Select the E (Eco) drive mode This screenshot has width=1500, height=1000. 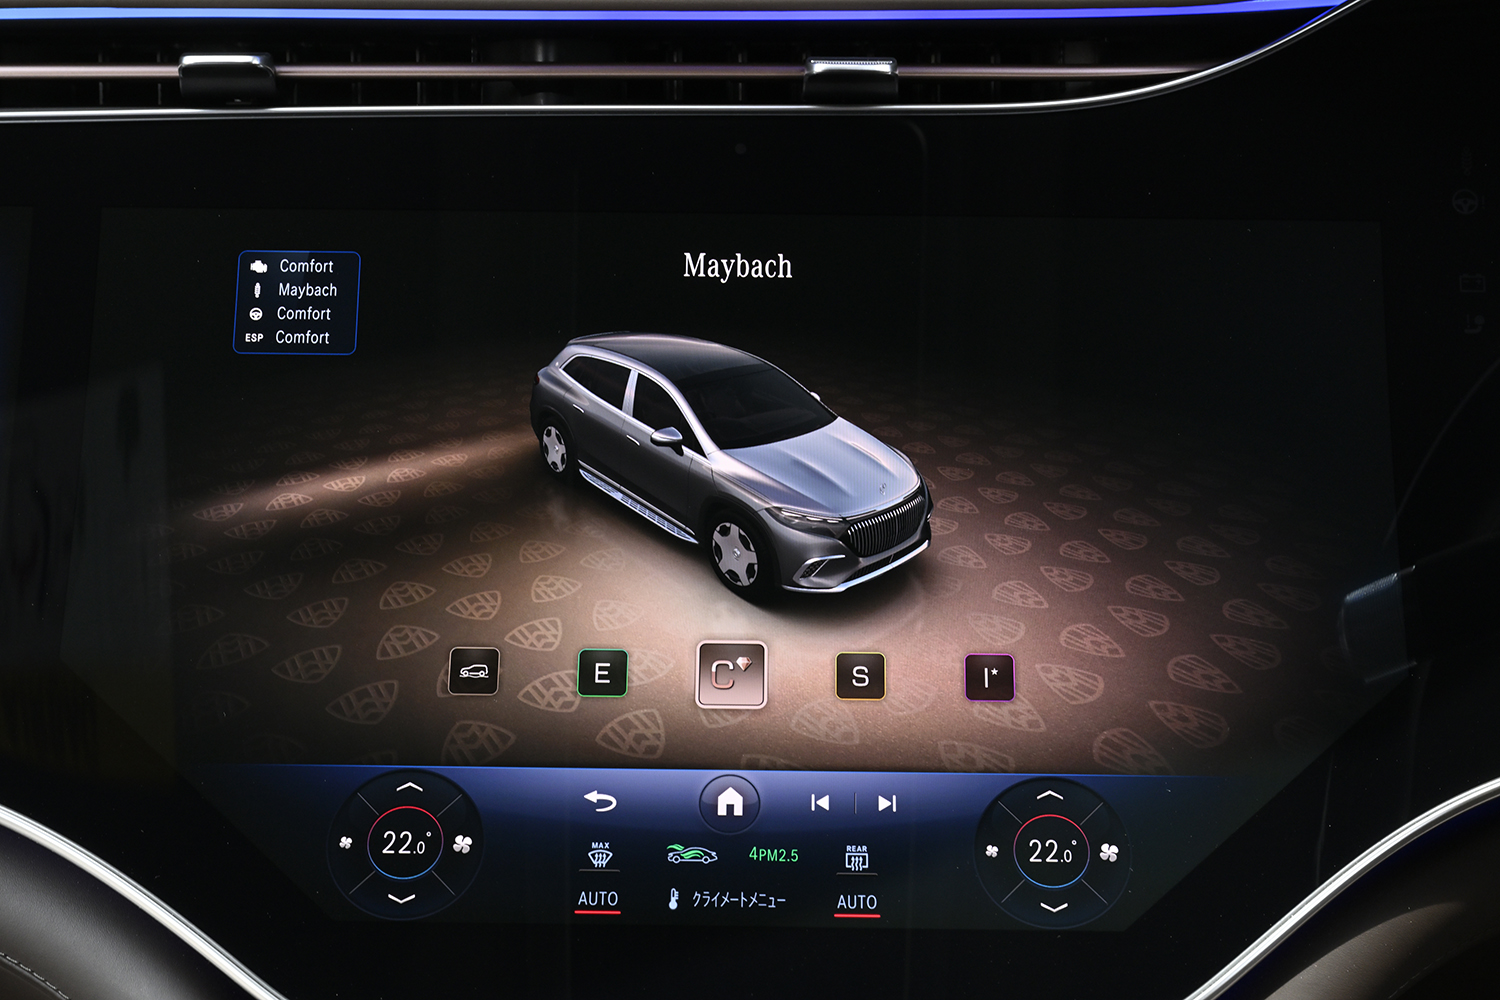[602, 673]
